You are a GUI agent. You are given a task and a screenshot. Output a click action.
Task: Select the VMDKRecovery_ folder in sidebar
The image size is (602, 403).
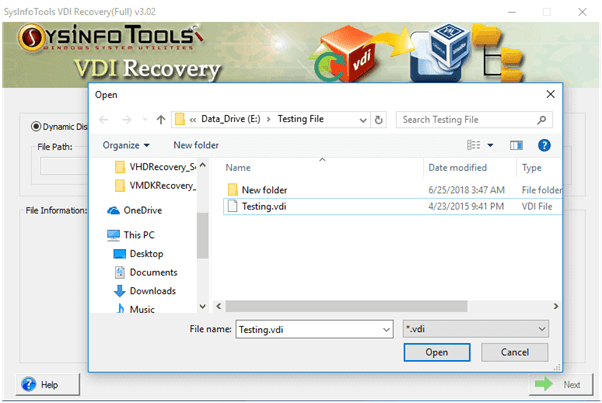(x=162, y=185)
